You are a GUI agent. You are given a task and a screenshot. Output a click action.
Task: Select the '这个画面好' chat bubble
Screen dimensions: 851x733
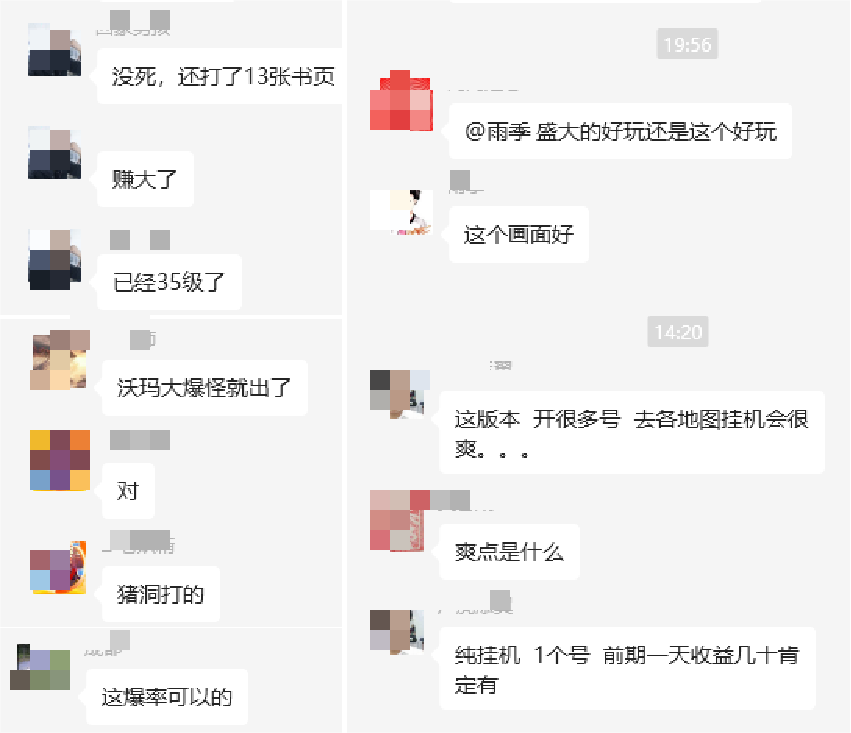coord(519,234)
